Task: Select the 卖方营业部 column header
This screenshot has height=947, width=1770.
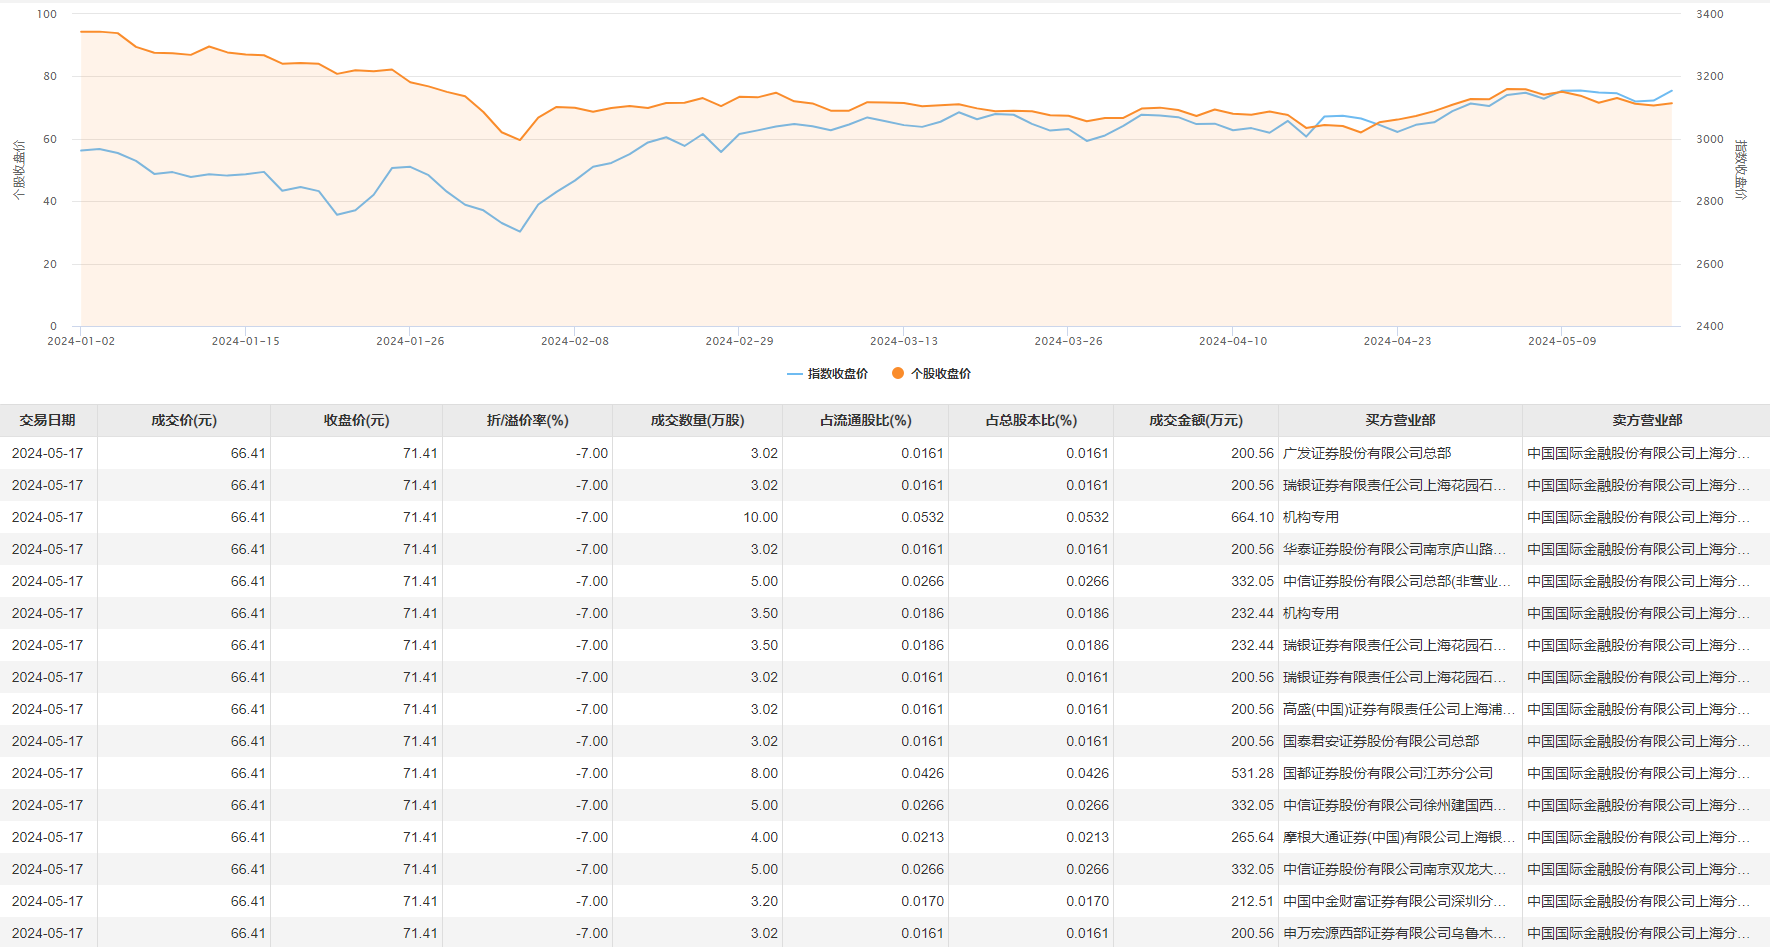Action: tap(1646, 421)
